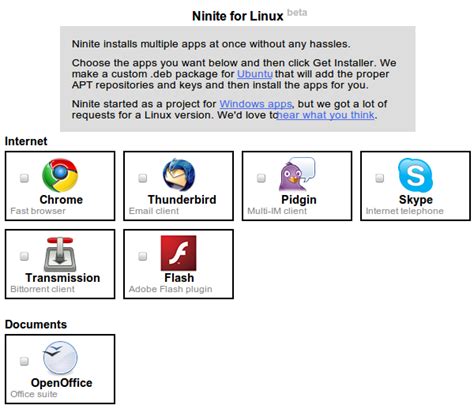Click the Documents section heading
This screenshot has width=474, height=409.
point(36,325)
